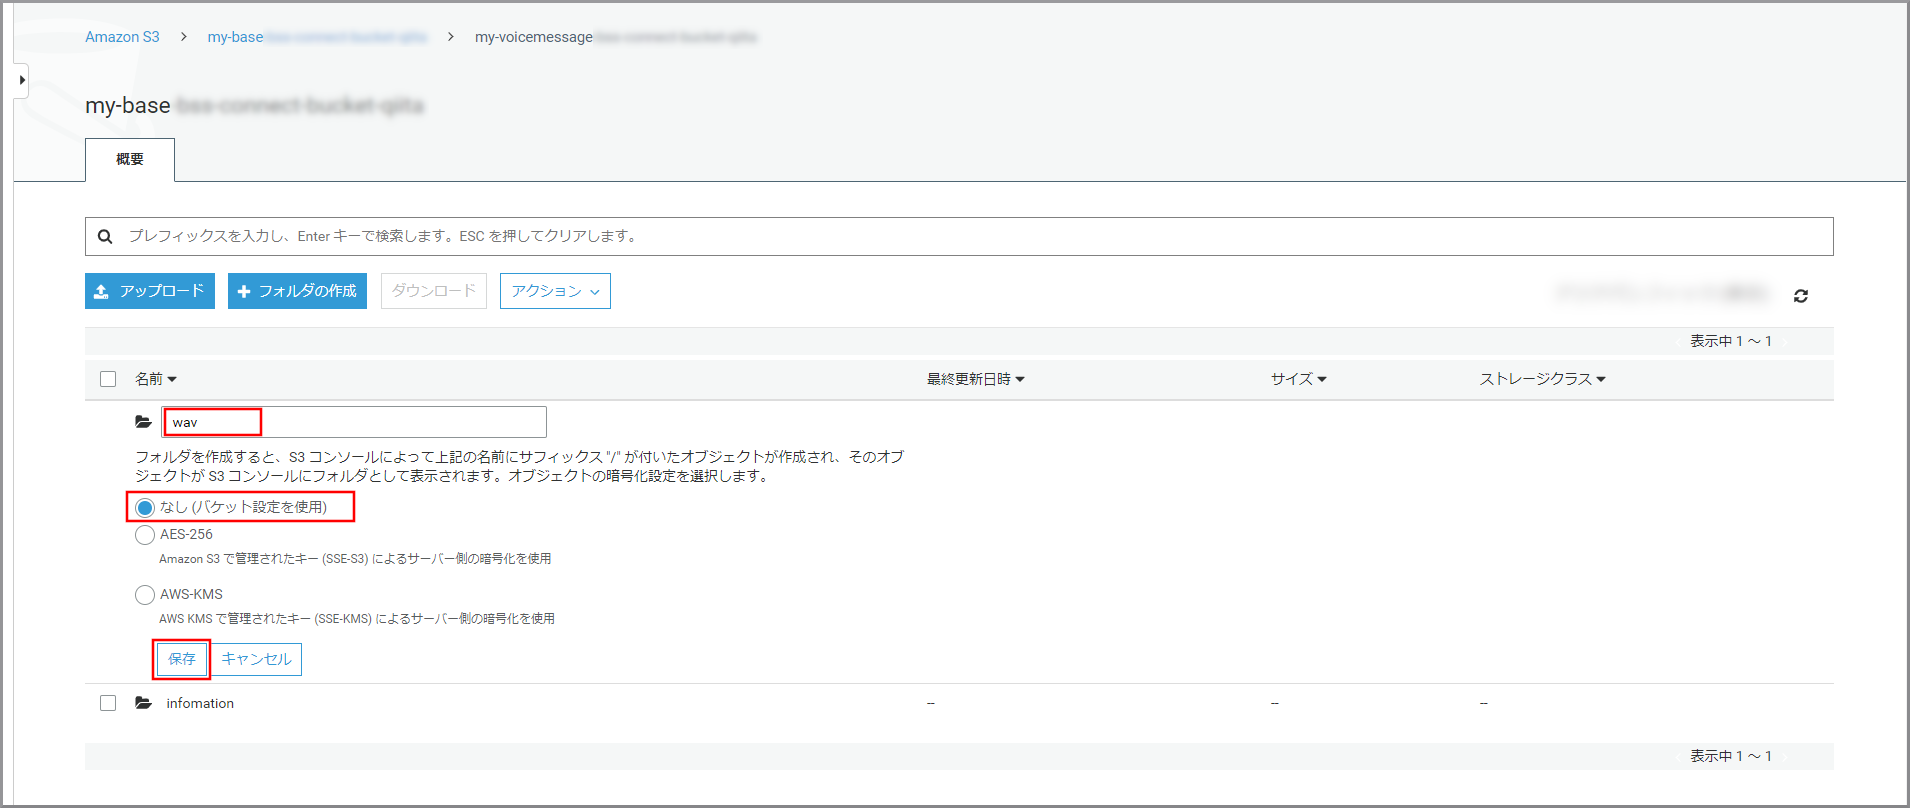Click the bottom 表示中 1～1 pagination text
The height and width of the screenshot is (808, 1910).
1731,757
